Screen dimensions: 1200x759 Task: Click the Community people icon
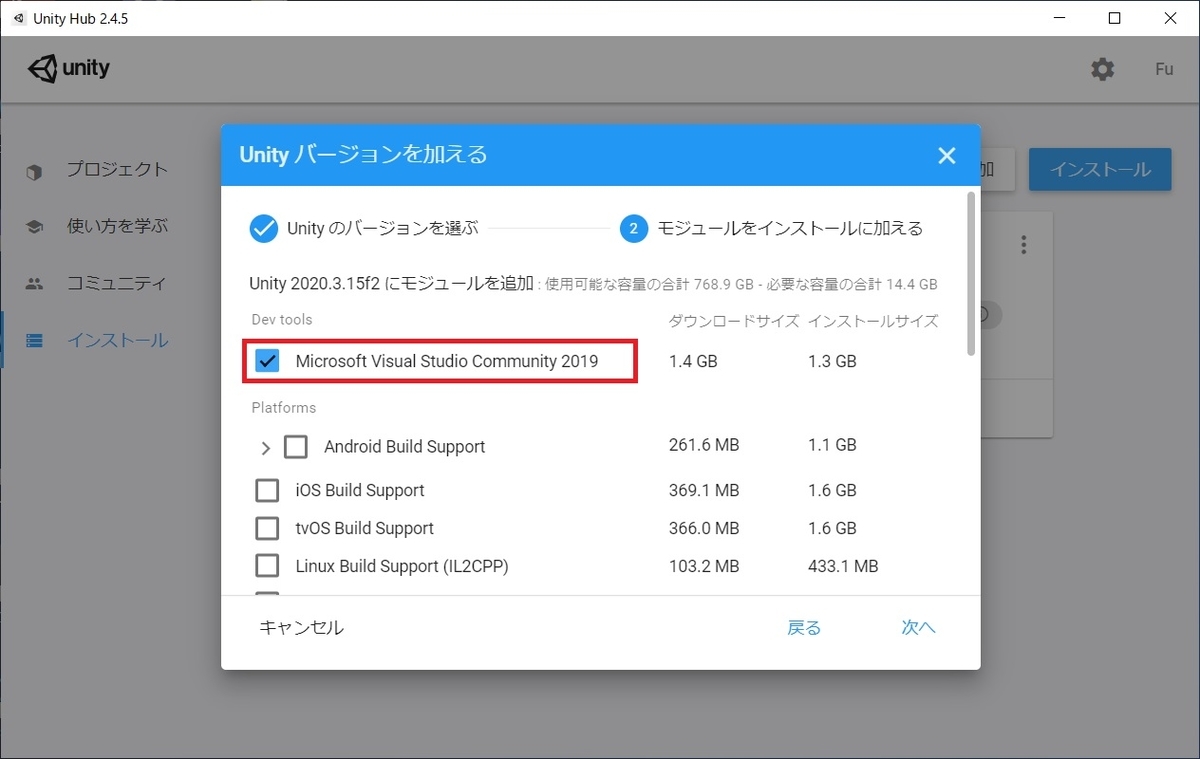(35, 284)
